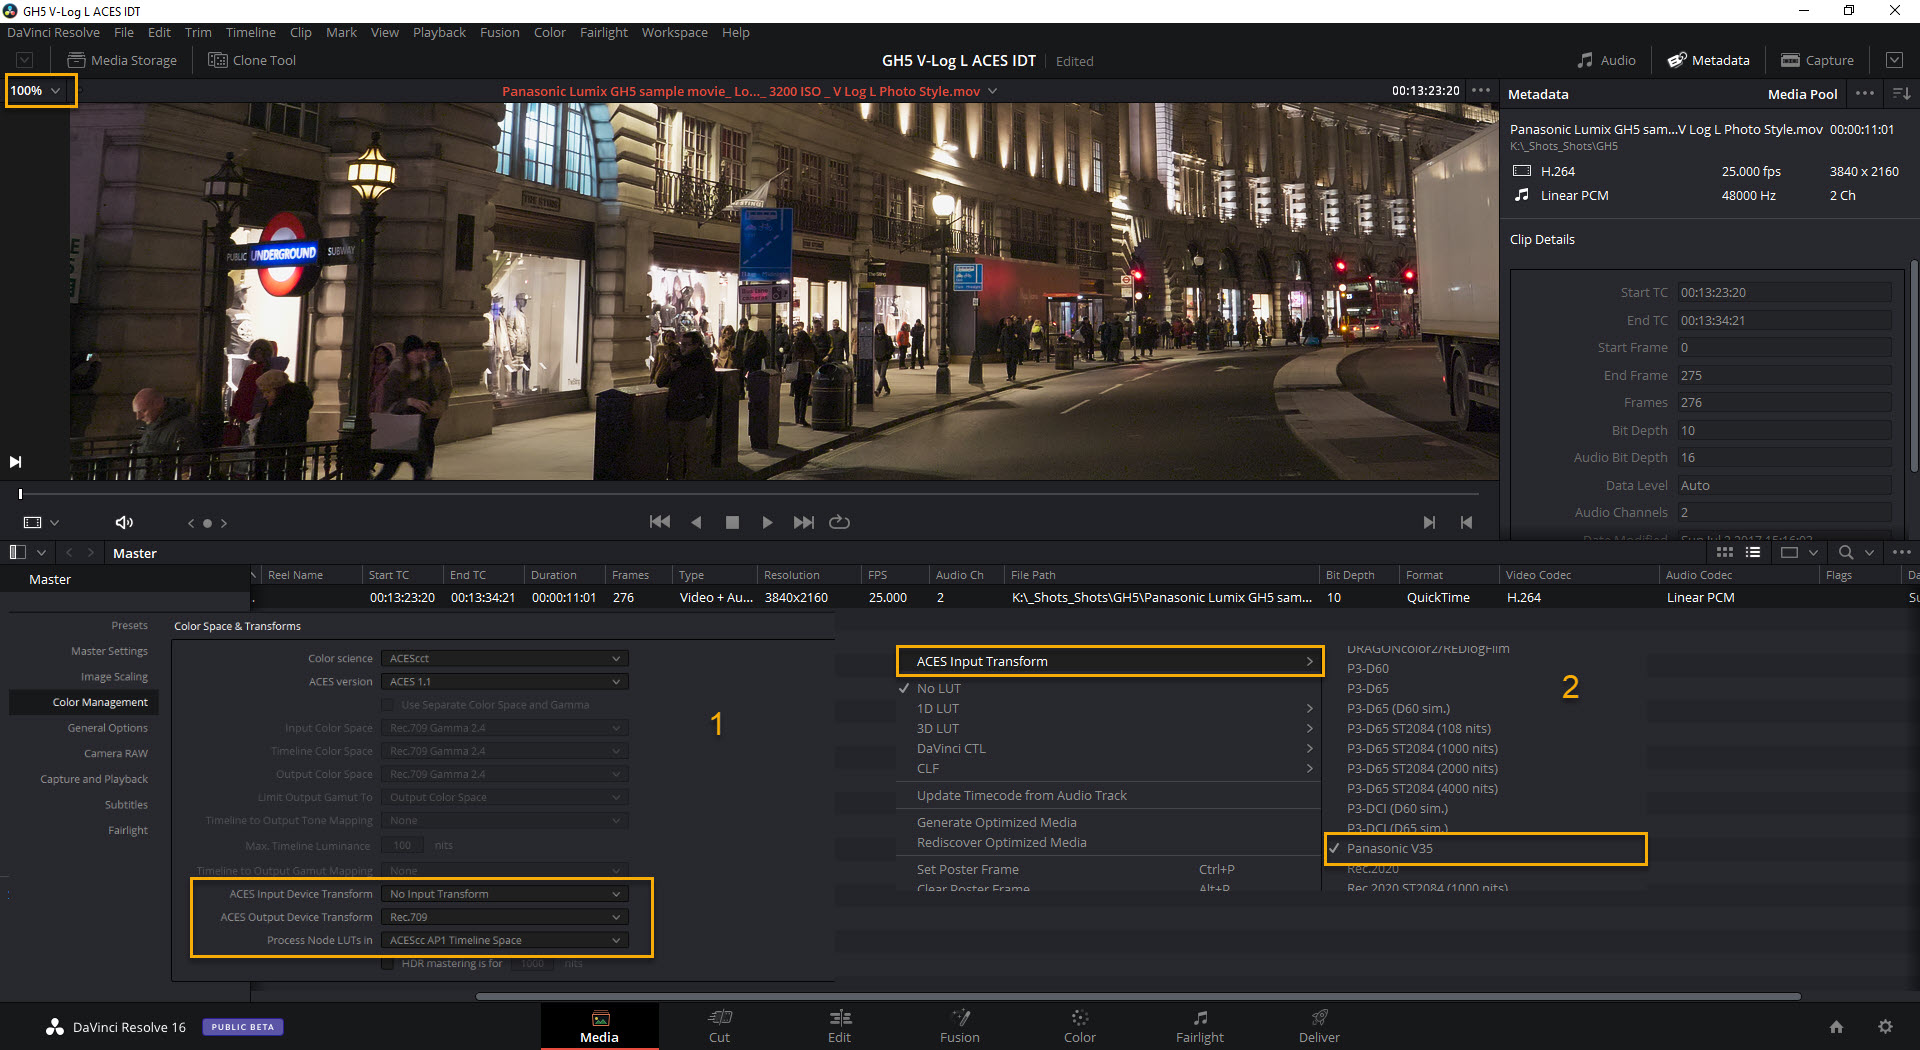Open the Fusion page
The image size is (1920, 1050).
point(960,1026)
